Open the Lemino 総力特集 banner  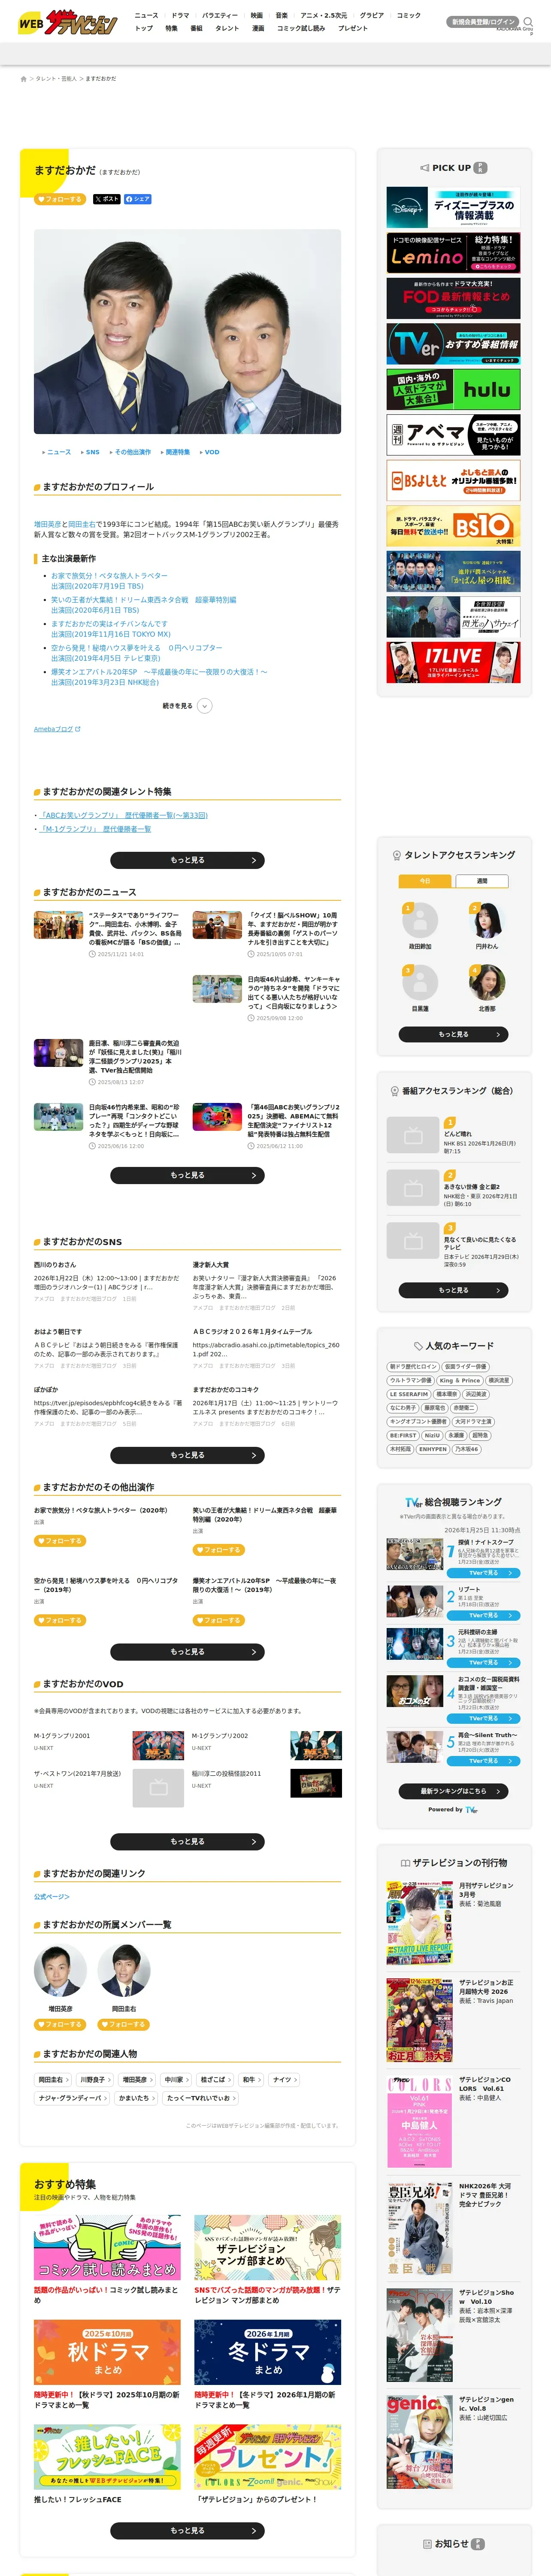(x=453, y=253)
